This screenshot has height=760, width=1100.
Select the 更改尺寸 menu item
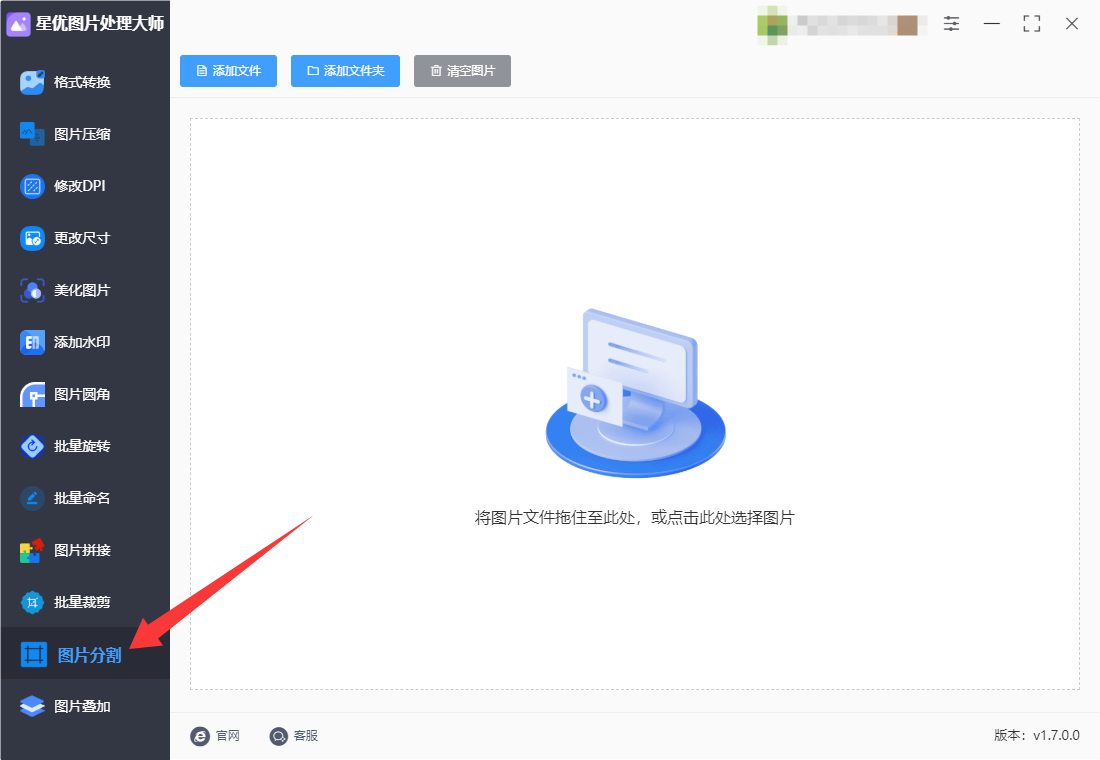85,238
